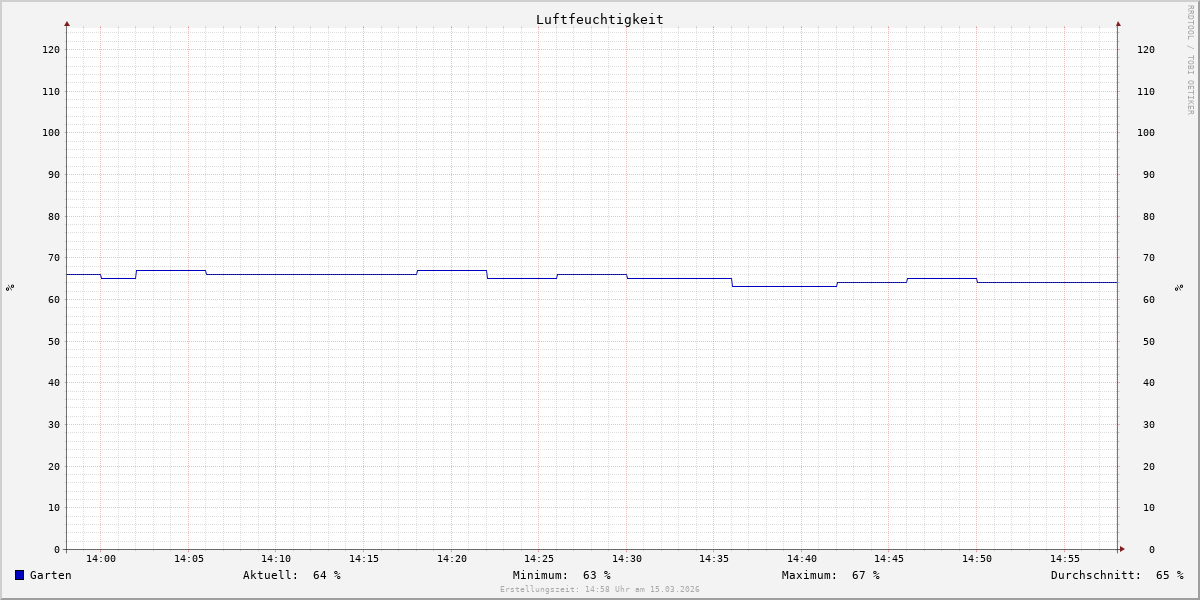Viewport: 1200px width, 600px height.
Task: Select the Maximum: 67 % value
Action: (x=831, y=575)
